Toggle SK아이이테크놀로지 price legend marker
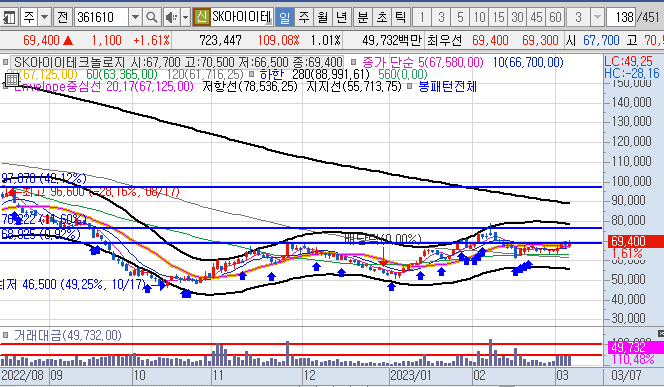 [6, 63]
